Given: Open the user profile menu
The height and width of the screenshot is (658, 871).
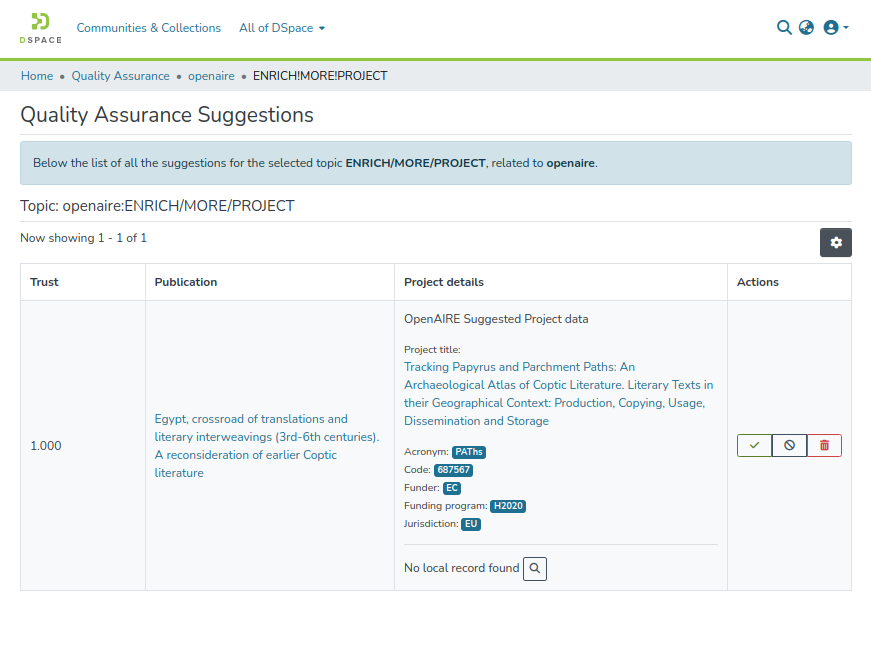Looking at the screenshot, I should coord(835,28).
